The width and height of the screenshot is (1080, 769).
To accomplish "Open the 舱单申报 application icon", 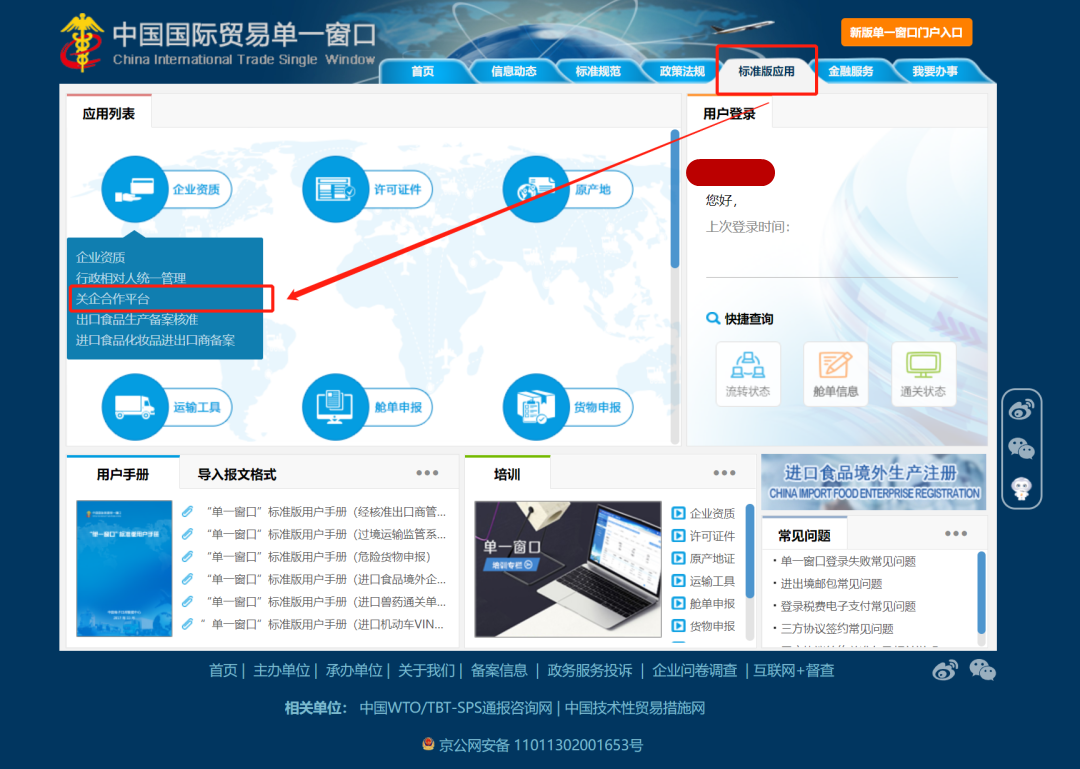I will pyautogui.click(x=335, y=407).
